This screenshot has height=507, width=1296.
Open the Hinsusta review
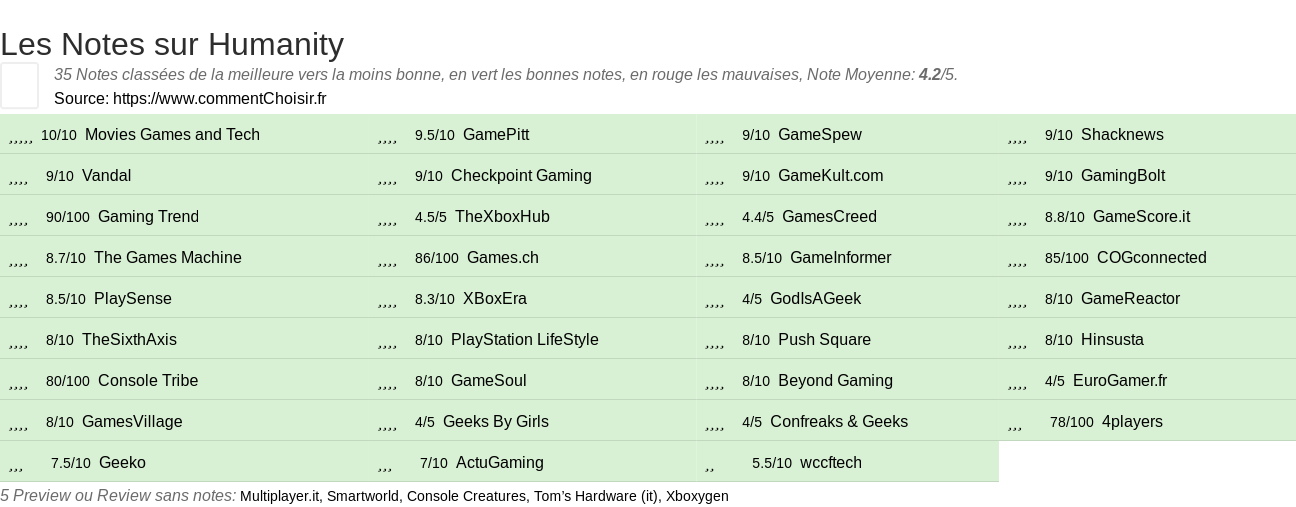coord(1112,340)
